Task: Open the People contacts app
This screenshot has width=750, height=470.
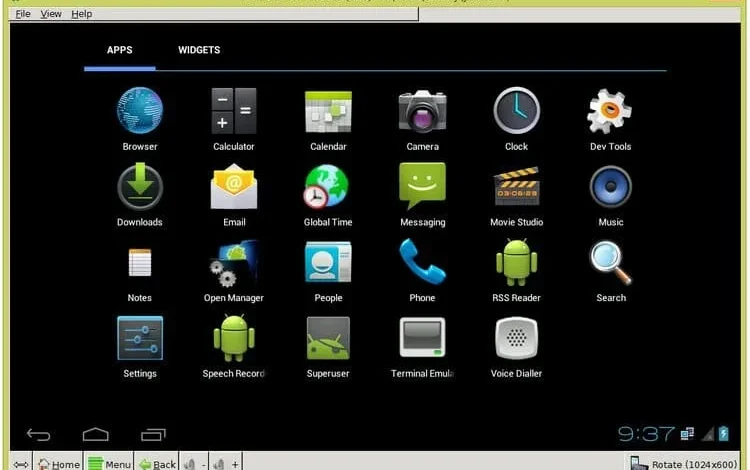Action: (328, 262)
